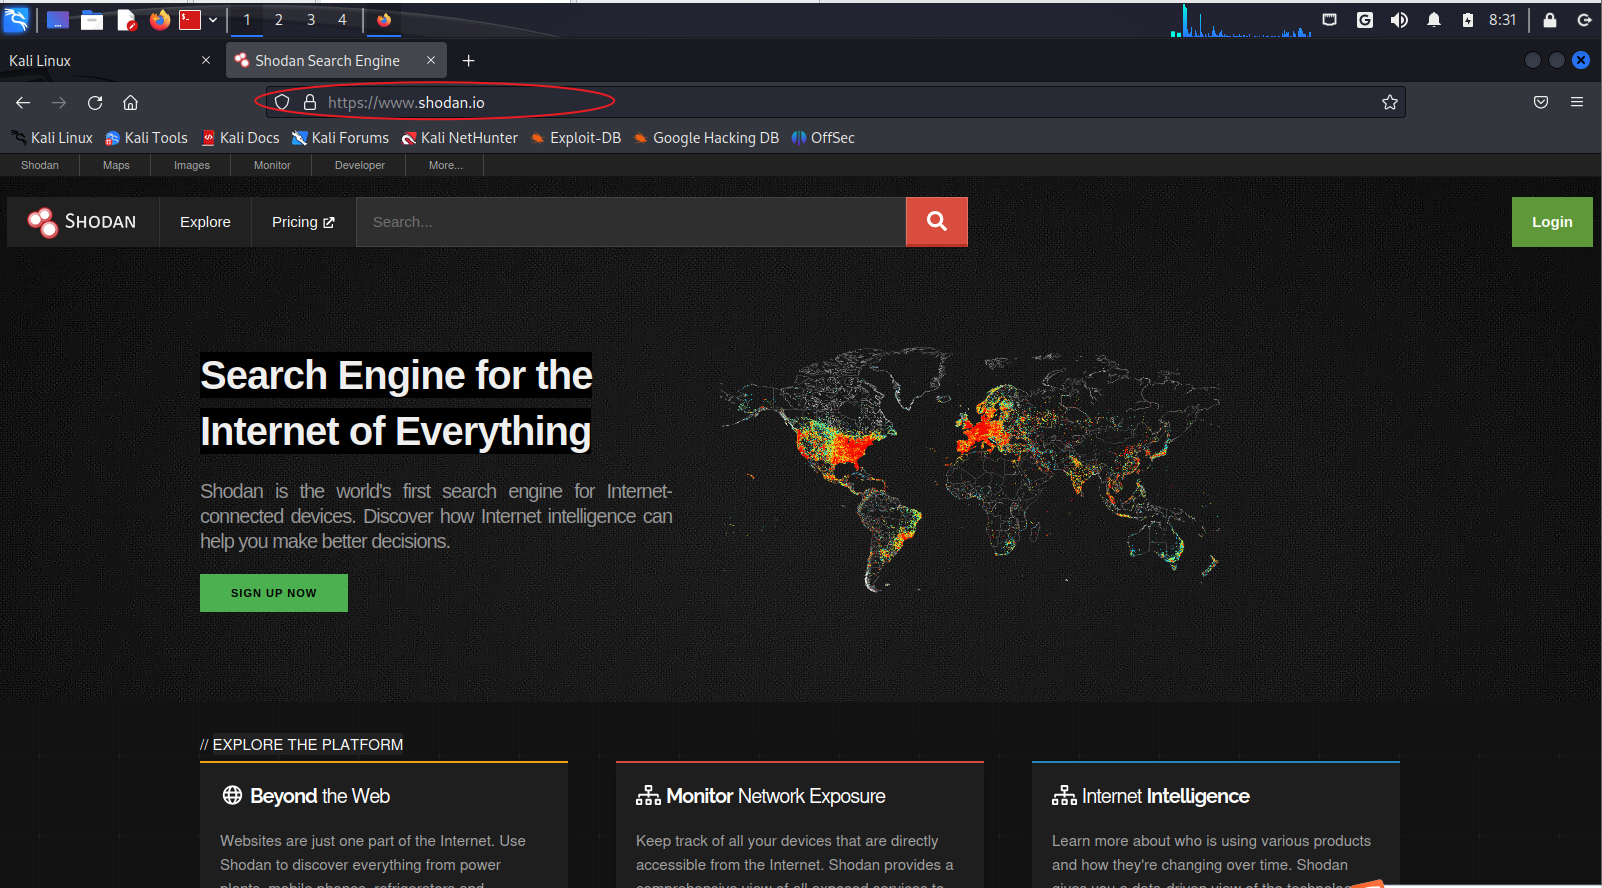Click the Shodan logo
This screenshot has height=888, width=1602.
pos(82,222)
